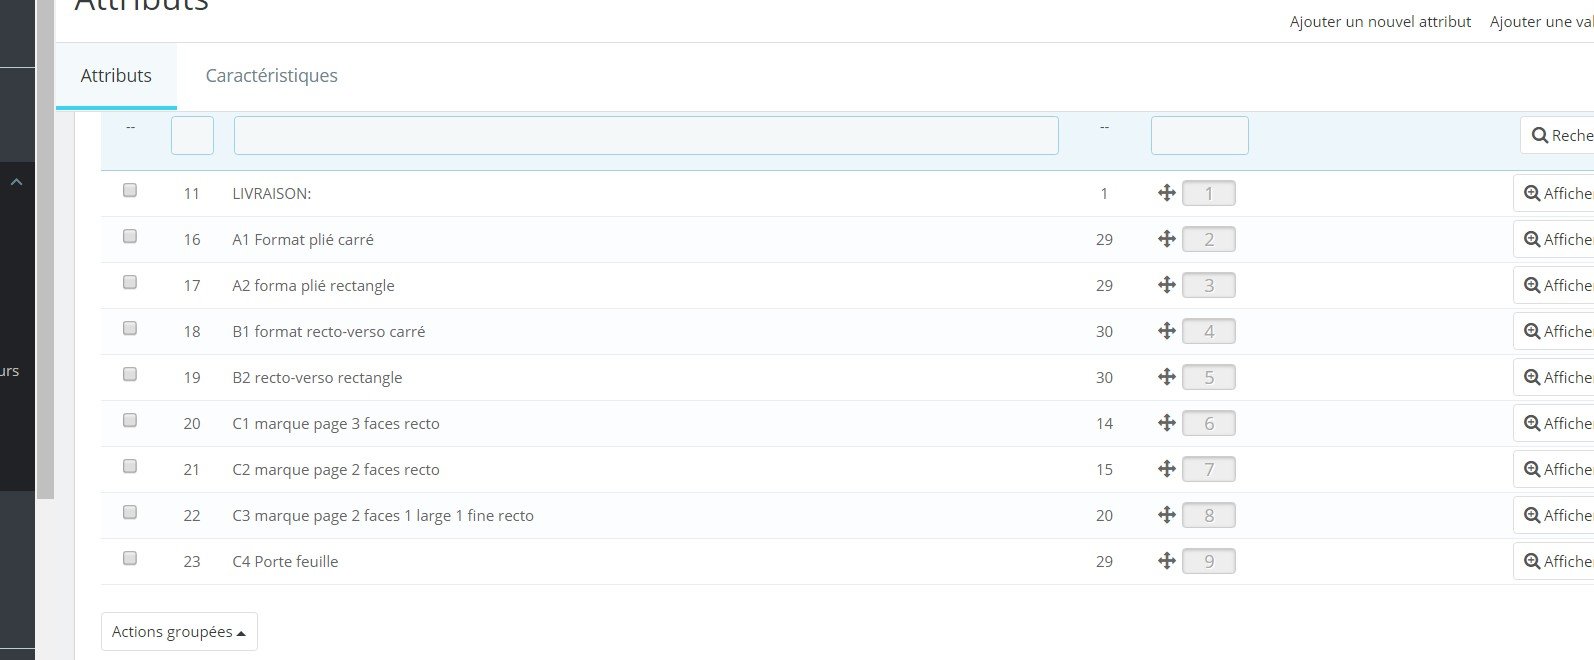Click the move handle for B1 format recto-verso carré
This screenshot has height=660, width=1594.
pyautogui.click(x=1166, y=331)
